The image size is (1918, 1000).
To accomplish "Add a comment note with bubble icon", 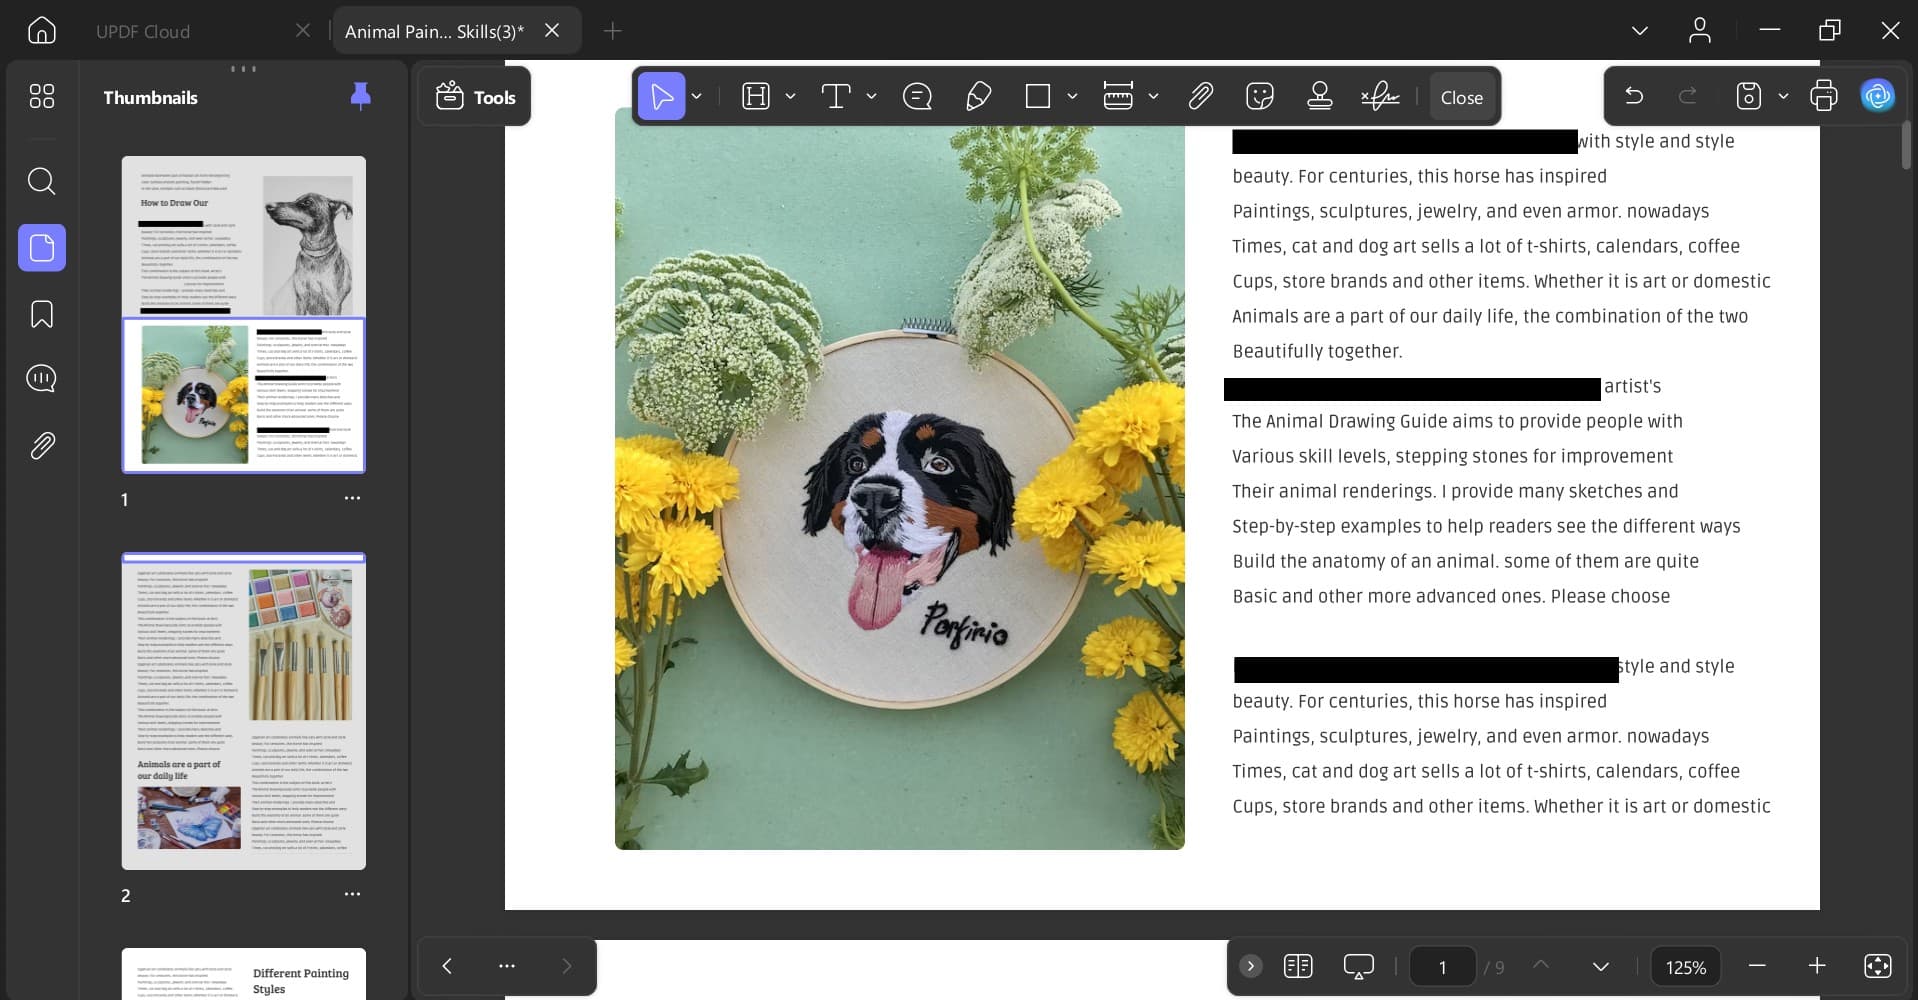I will [916, 97].
